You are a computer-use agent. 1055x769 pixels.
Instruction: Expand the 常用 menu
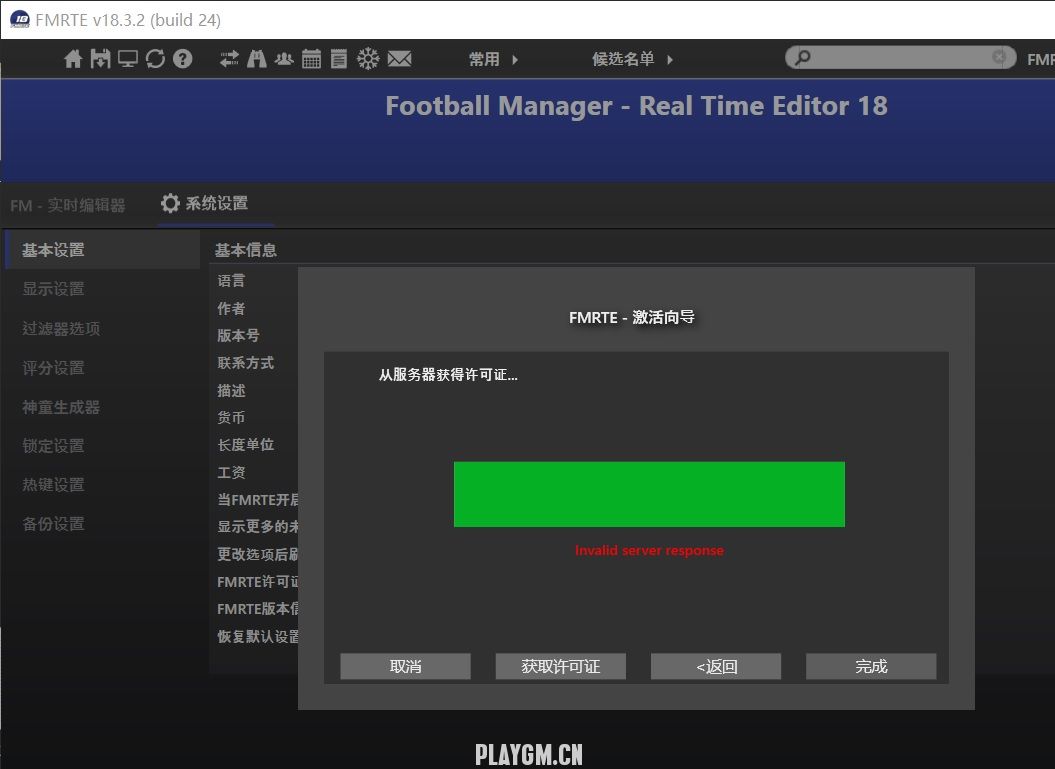(x=493, y=59)
